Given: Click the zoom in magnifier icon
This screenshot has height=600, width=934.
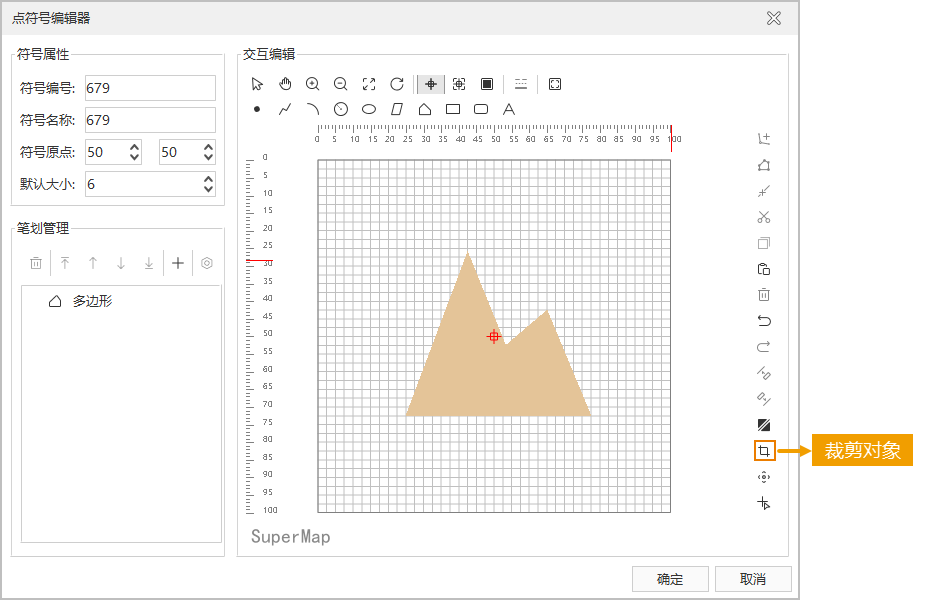Looking at the screenshot, I should click(313, 84).
